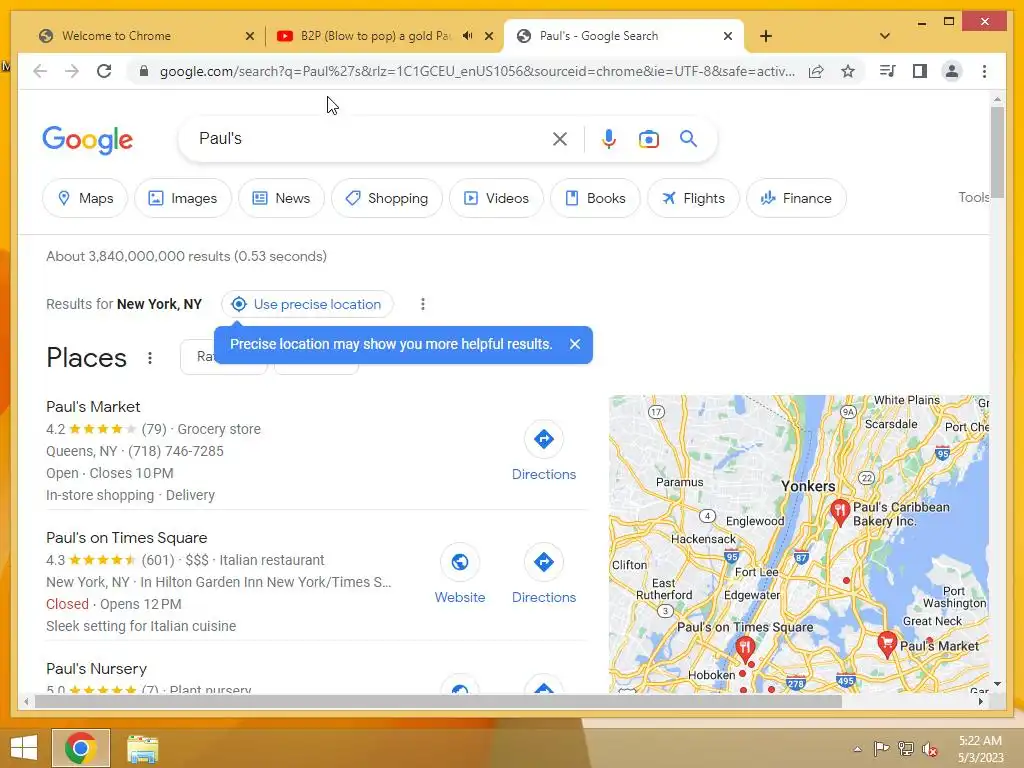Open the media controls icon in toolbar

coord(887,71)
